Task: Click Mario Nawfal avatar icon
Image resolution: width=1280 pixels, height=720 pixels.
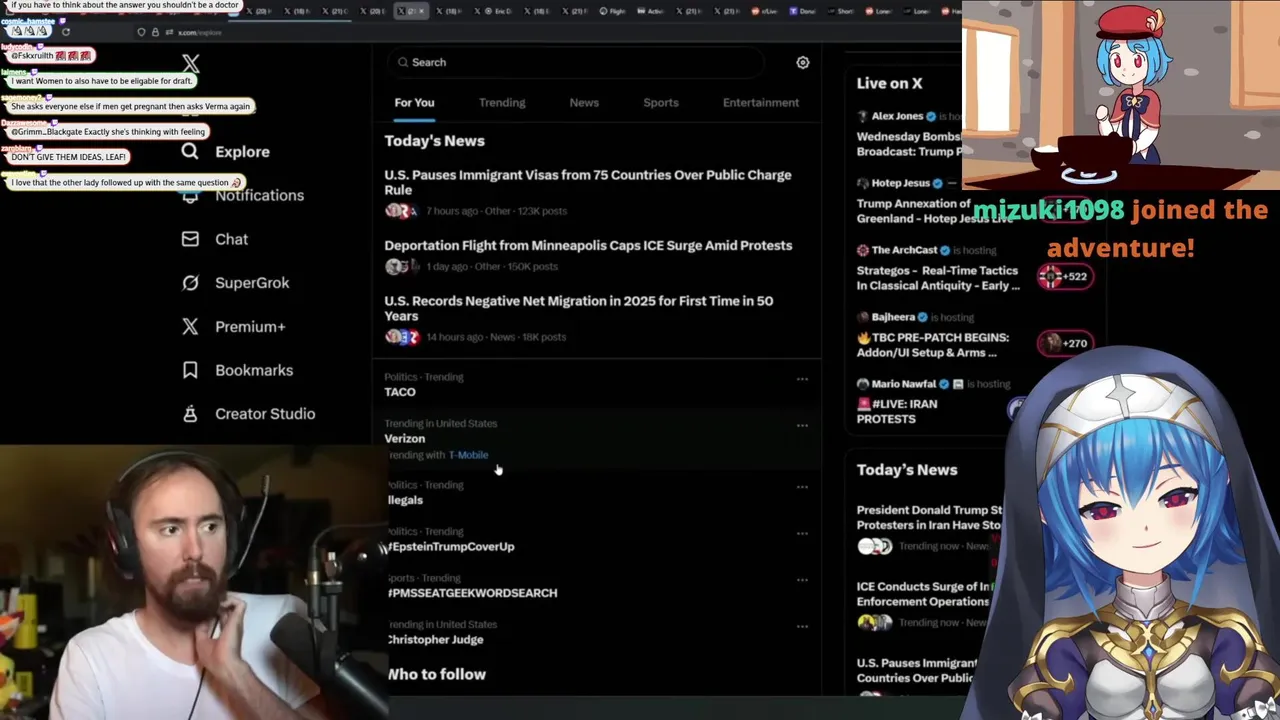Action: pyautogui.click(x=863, y=384)
